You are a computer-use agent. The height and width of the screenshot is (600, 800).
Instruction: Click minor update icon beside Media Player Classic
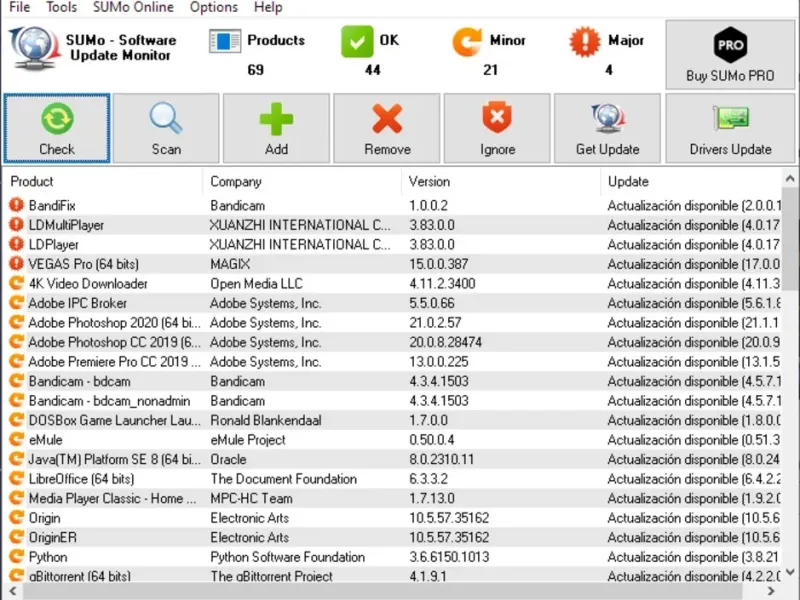coord(16,498)
